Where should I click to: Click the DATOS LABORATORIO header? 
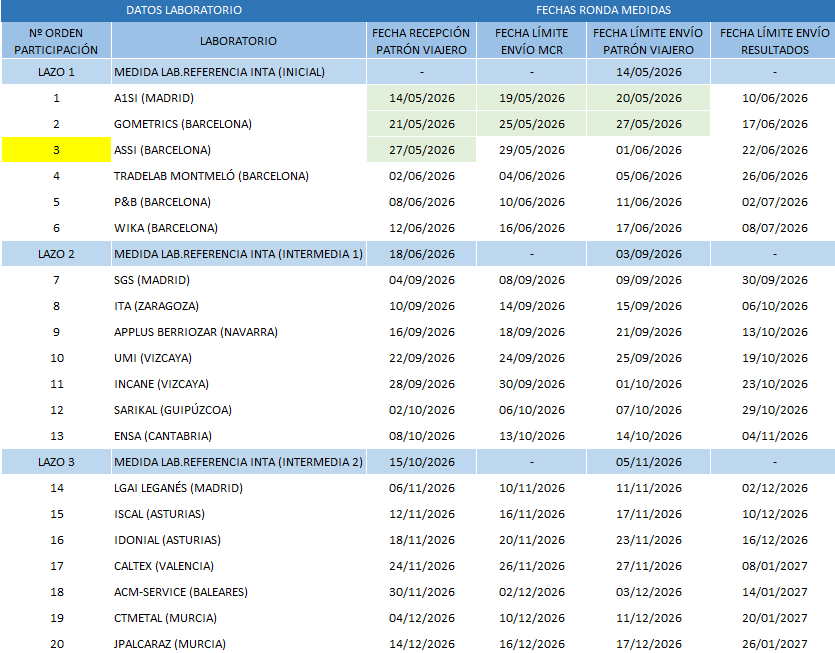pyautogui.click(x=184, y=10)
